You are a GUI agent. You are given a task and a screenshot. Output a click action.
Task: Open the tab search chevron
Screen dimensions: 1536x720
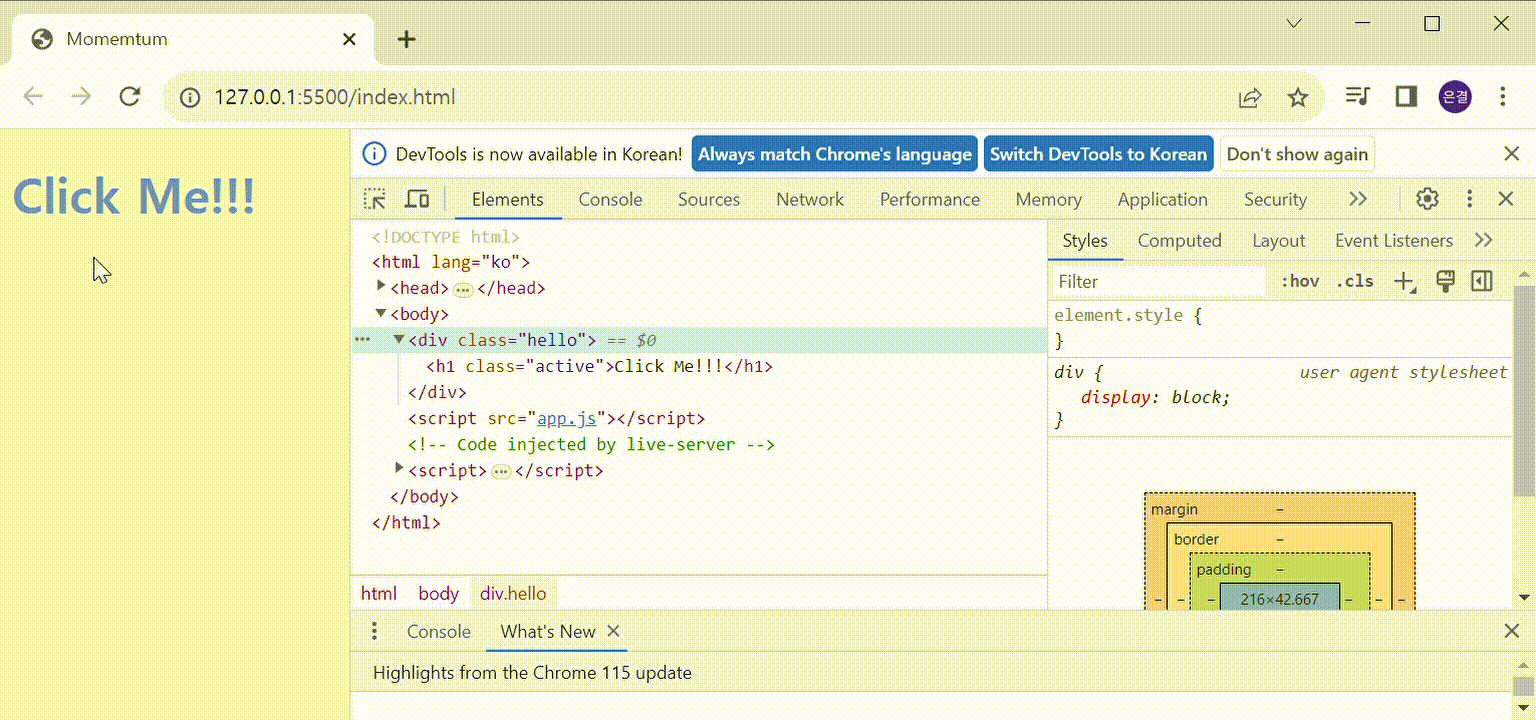pos(1294,23)
